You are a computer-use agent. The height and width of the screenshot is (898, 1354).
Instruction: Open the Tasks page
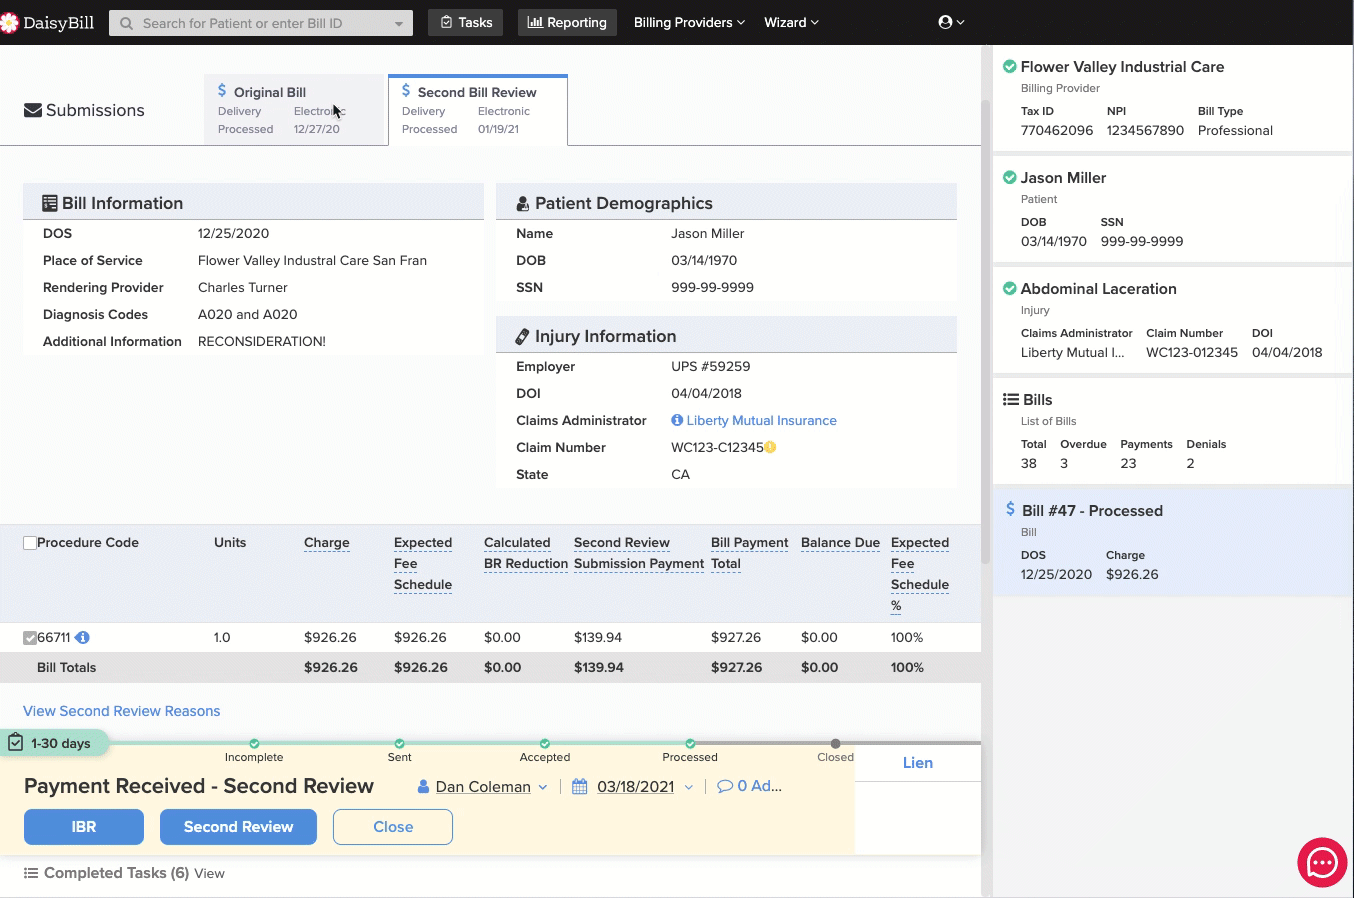coord(466,22)
